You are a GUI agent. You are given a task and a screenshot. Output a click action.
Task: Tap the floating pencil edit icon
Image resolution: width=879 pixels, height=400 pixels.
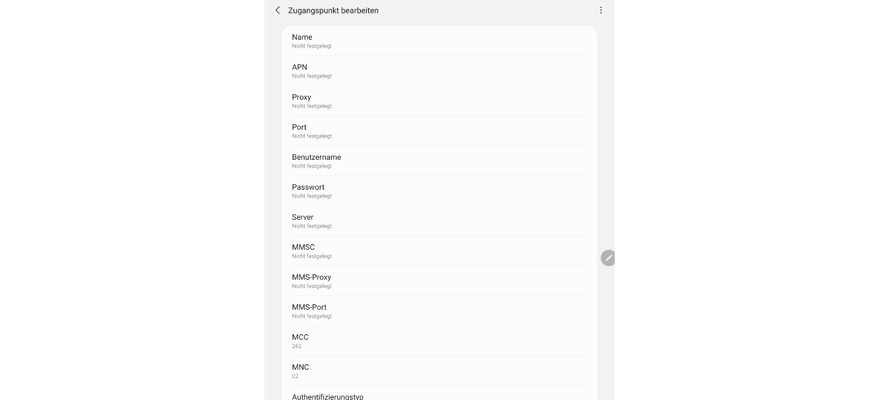608,258
